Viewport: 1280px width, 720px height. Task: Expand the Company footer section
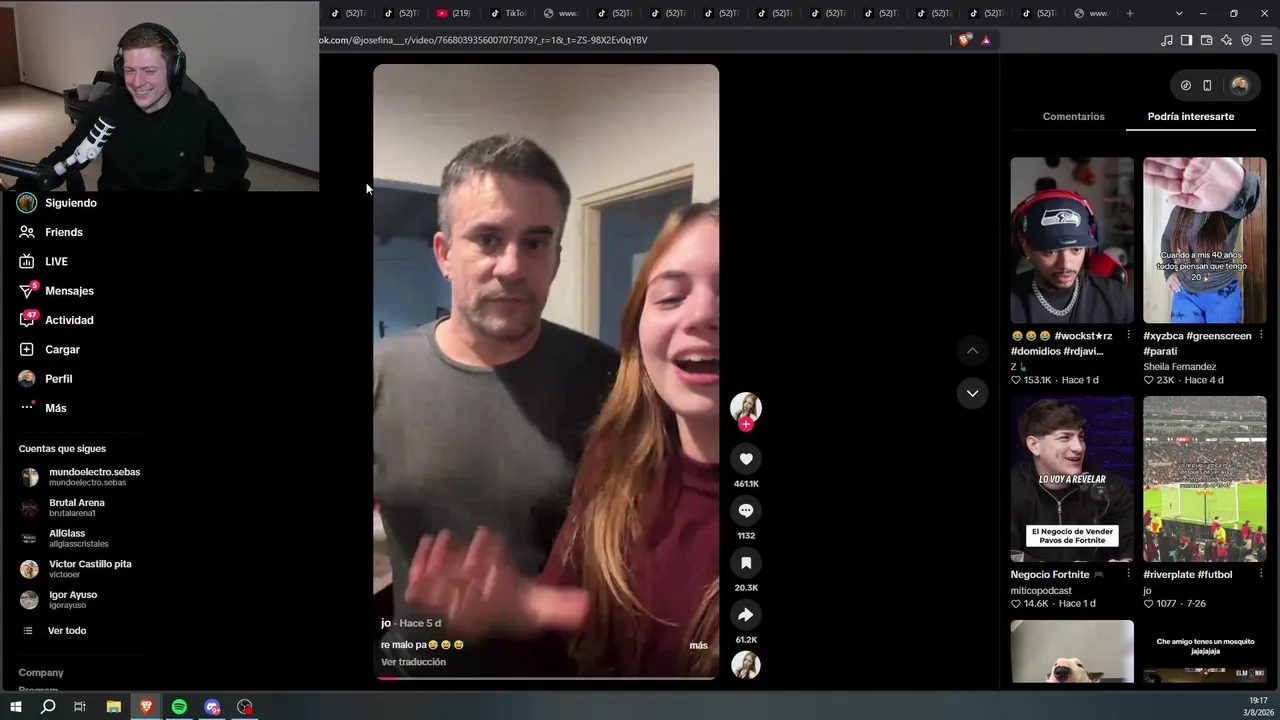(41, 673)
